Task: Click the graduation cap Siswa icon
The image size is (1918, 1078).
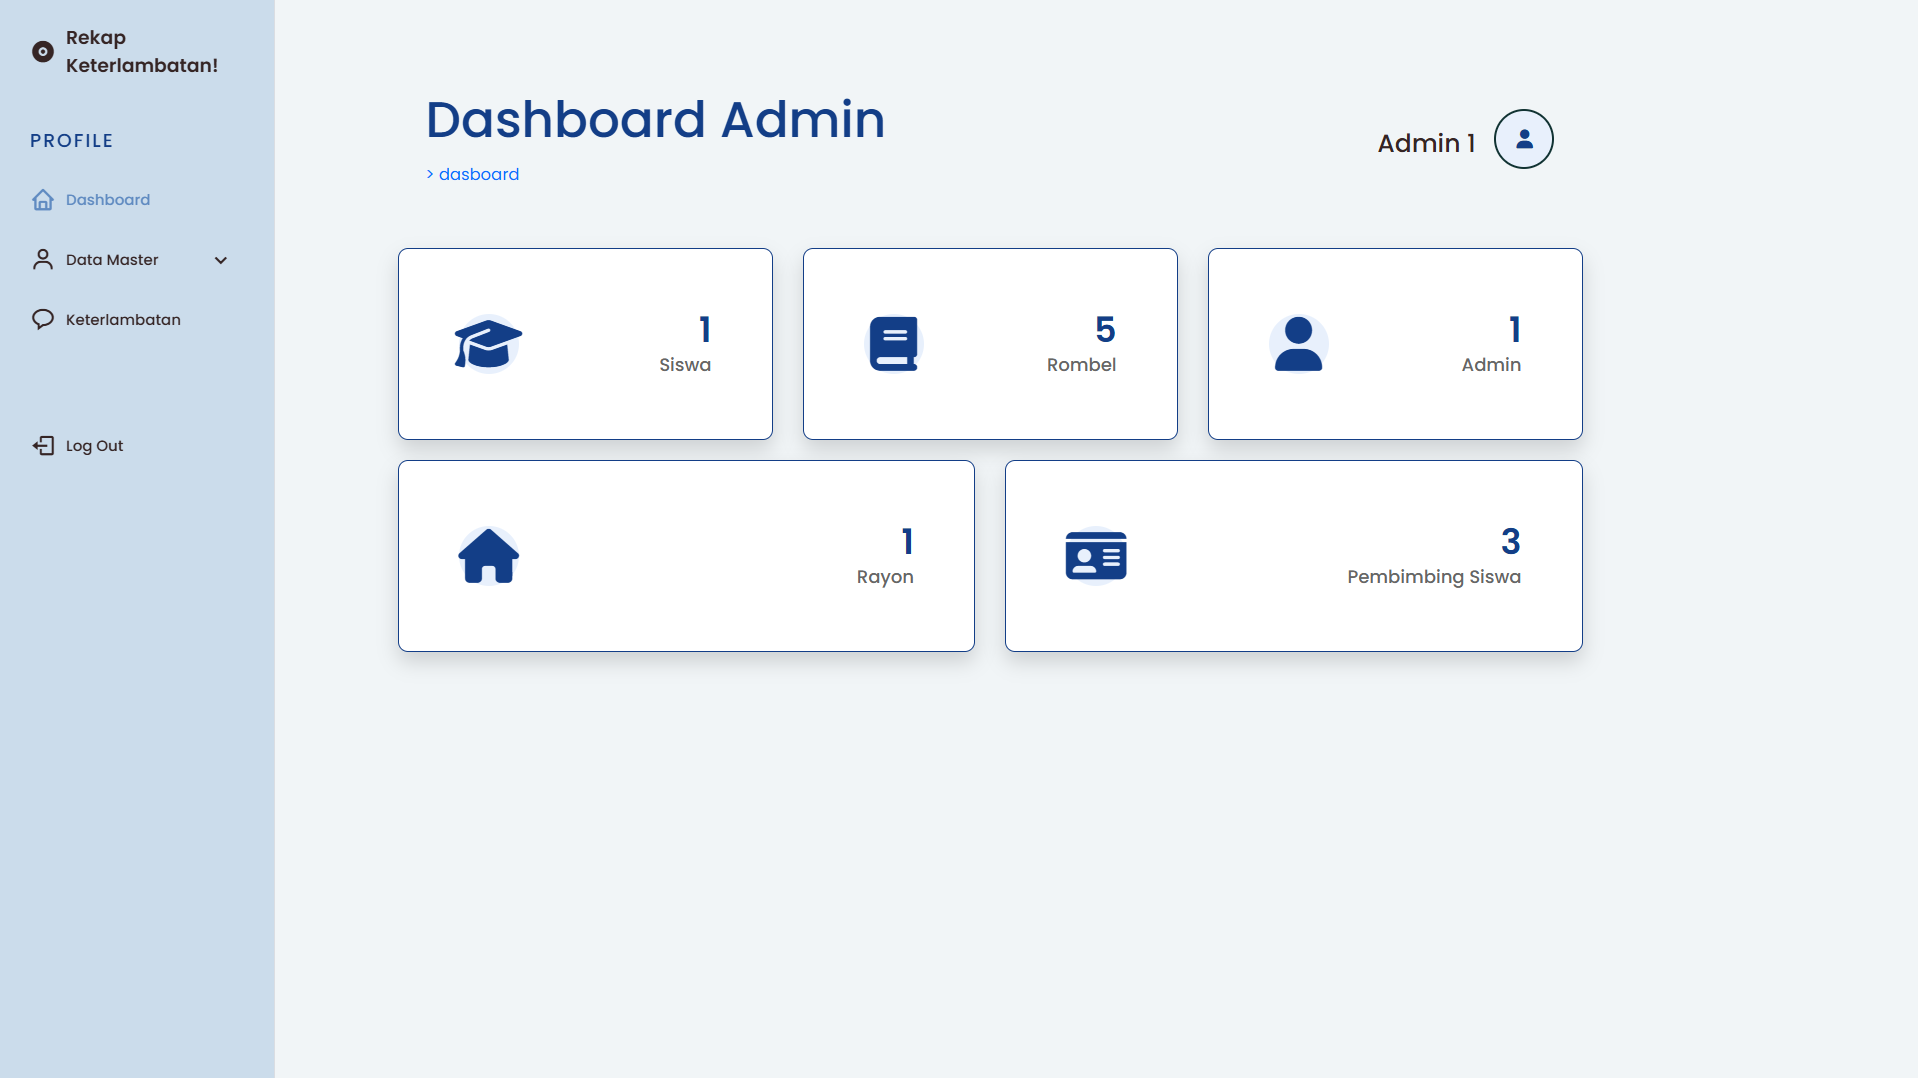Action: click(488, 344)
